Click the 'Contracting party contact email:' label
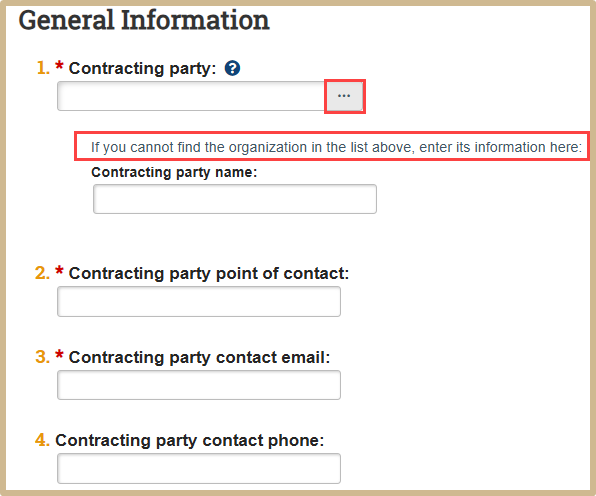Viewport: 596px width, 496px height. click(x=199, y=358)
